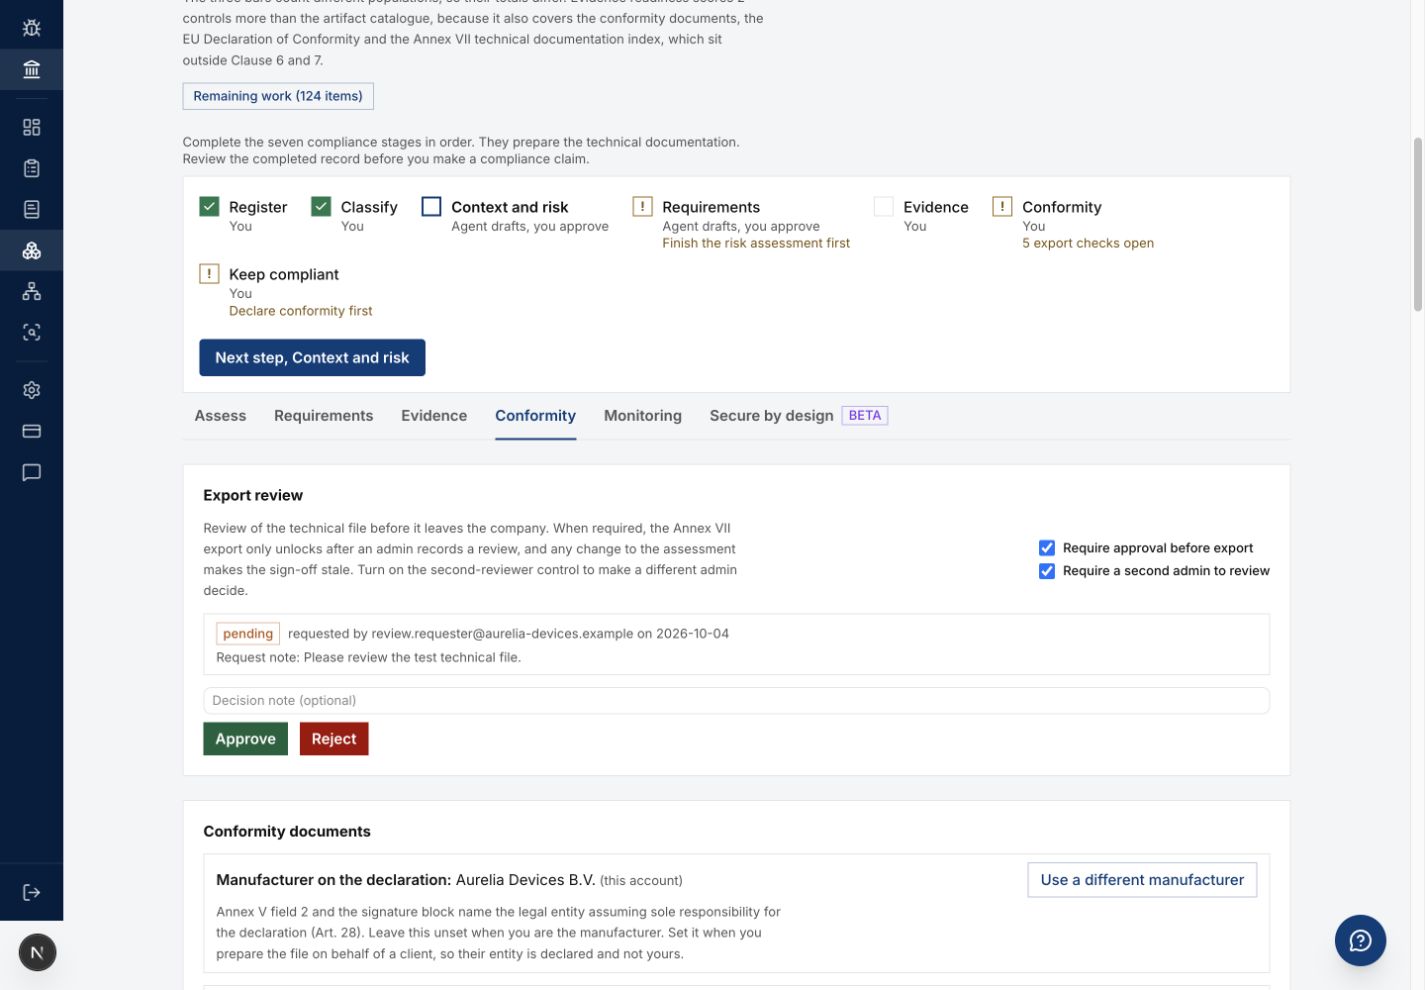This screenshot has width=1425, height=990.
Task: Click the Keep compliant stage warning icon
Action: (x=209, y=273)
